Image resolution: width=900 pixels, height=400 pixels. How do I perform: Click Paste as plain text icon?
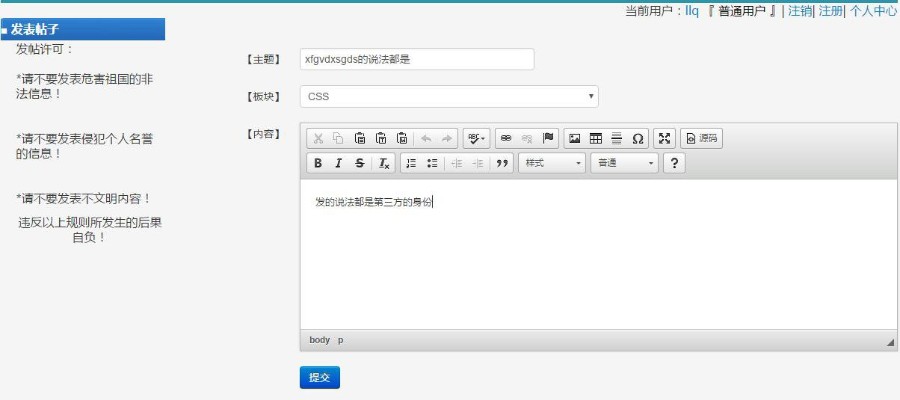381,138
